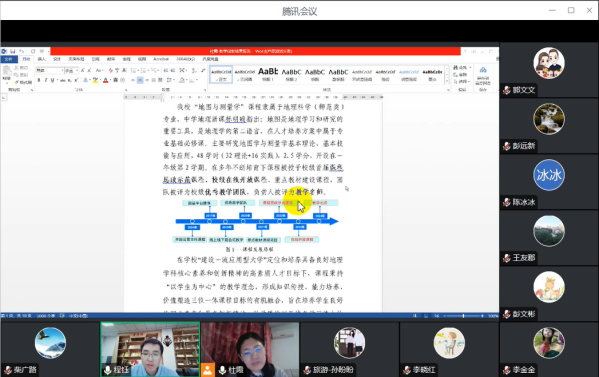Toggle Italic formatting in the ribbon
This screenshot has width=599, height=377.
(x=45, y=80)
